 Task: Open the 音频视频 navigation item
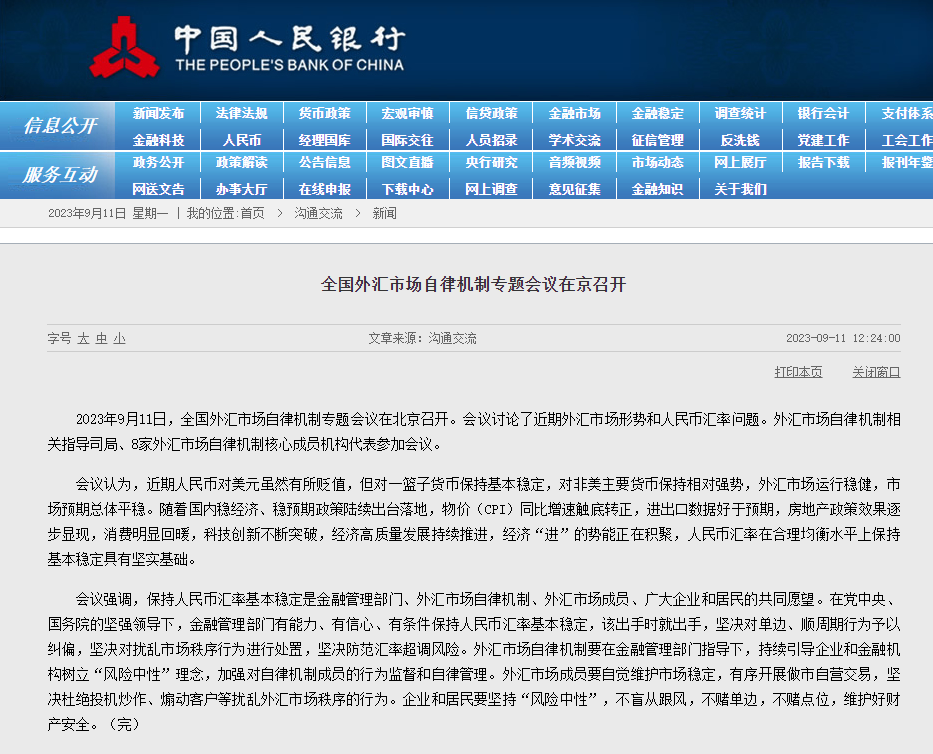click(574, 162)
